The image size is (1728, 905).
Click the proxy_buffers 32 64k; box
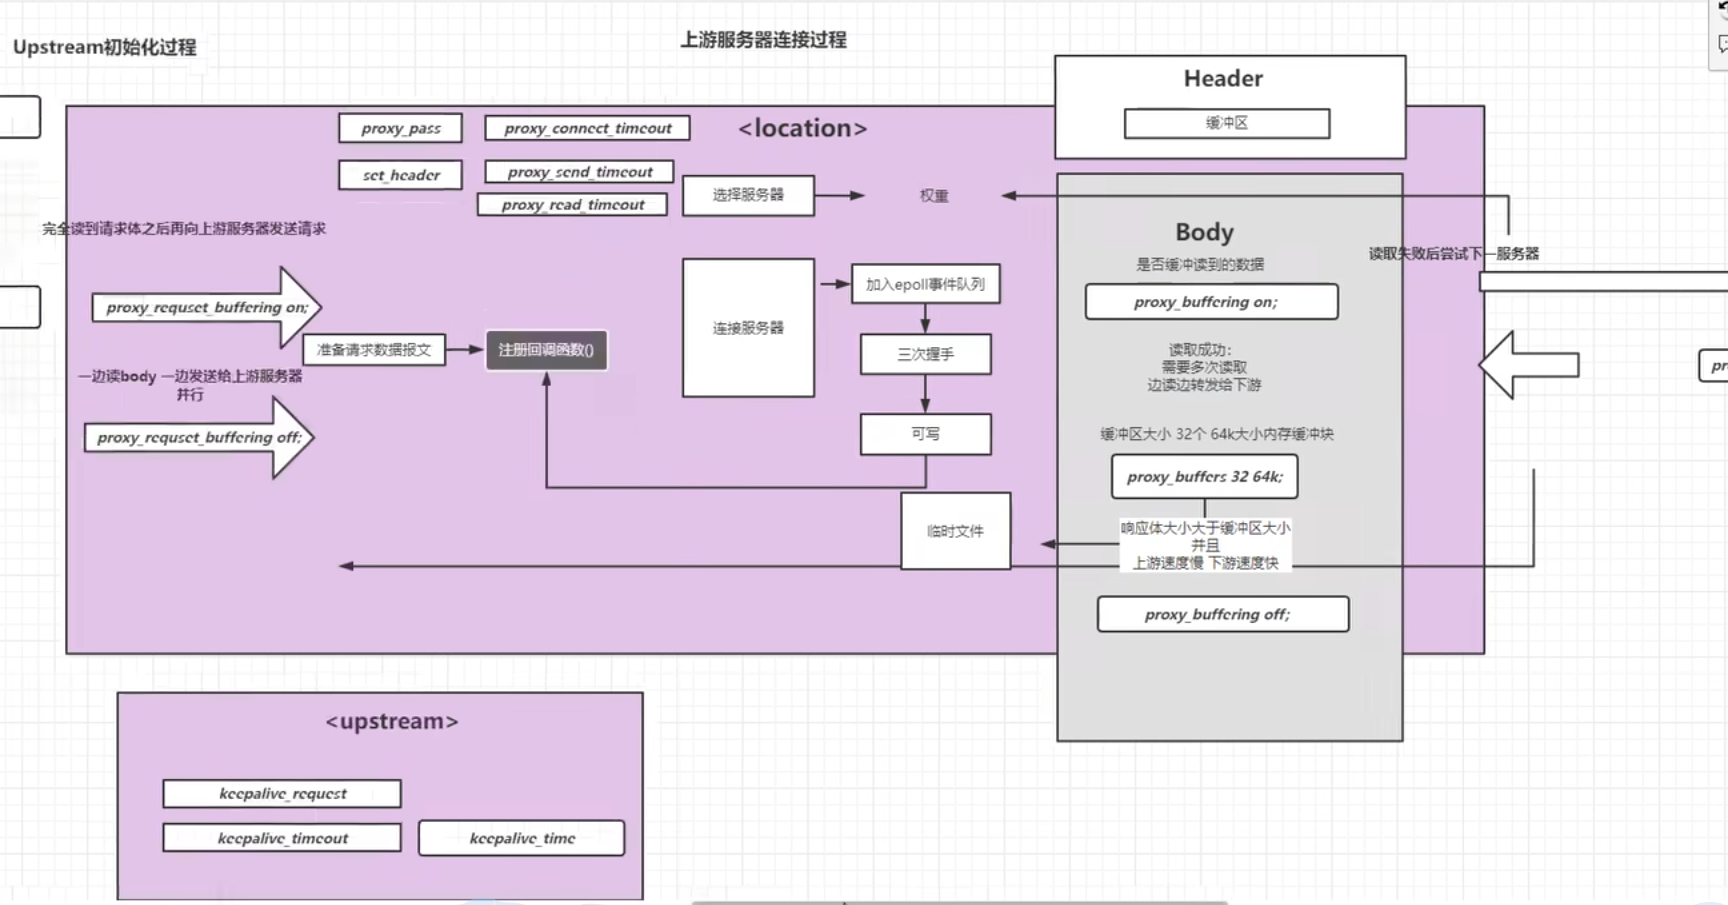click(1204, 477)
